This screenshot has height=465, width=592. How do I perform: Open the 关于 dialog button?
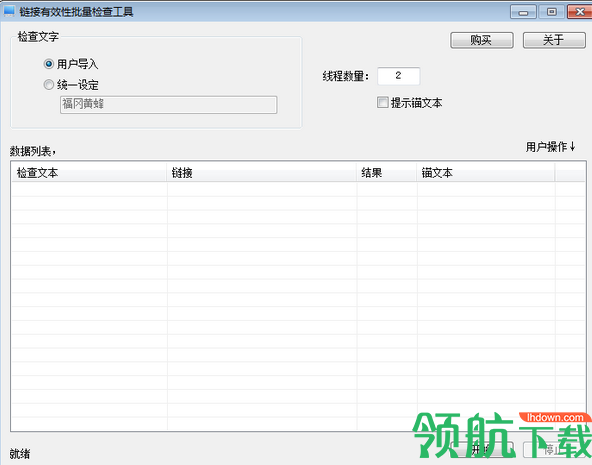click(x=554, y=40)
